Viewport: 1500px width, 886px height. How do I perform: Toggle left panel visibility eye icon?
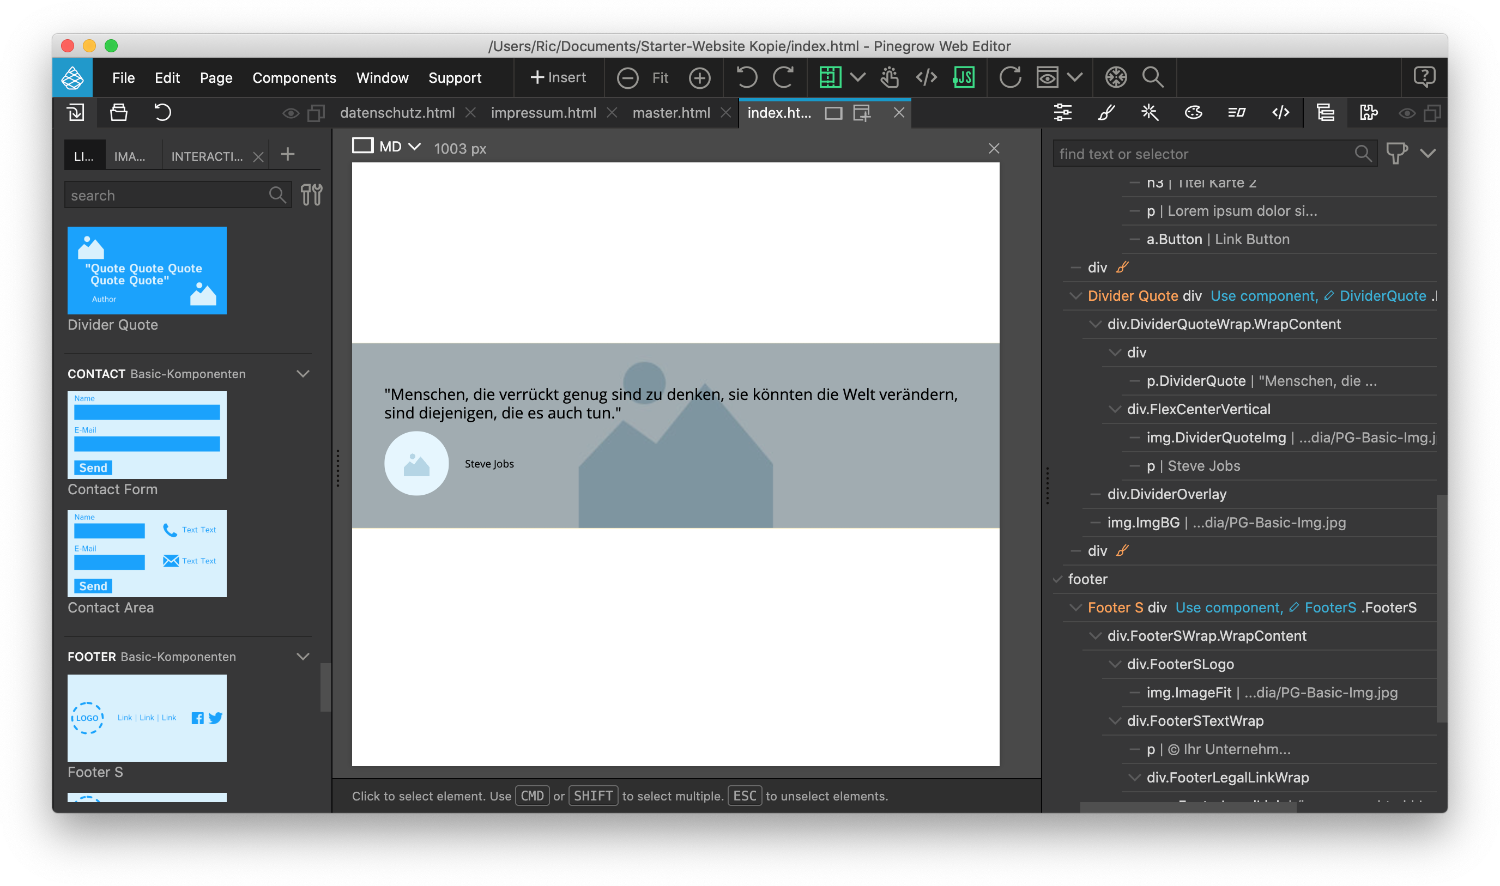click(x=291, y=113)
